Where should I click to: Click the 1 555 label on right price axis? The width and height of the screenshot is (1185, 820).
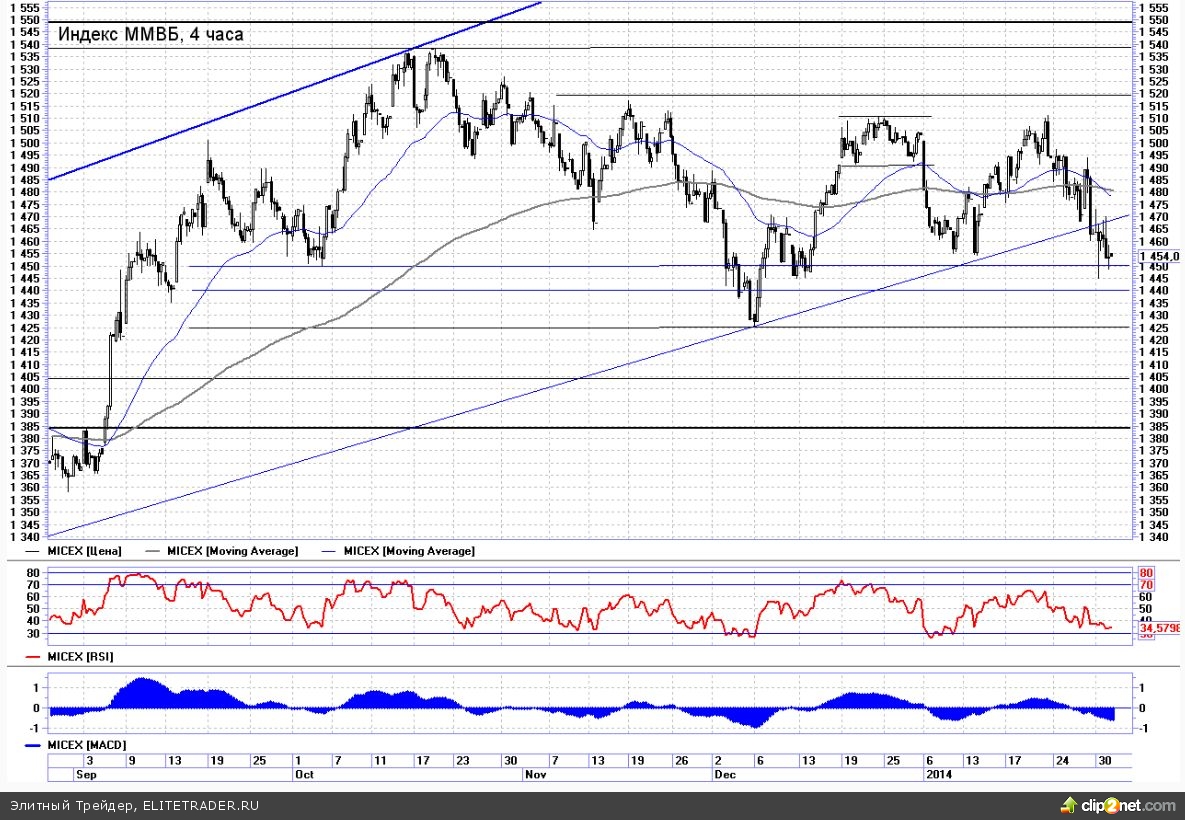point(1157,7)
